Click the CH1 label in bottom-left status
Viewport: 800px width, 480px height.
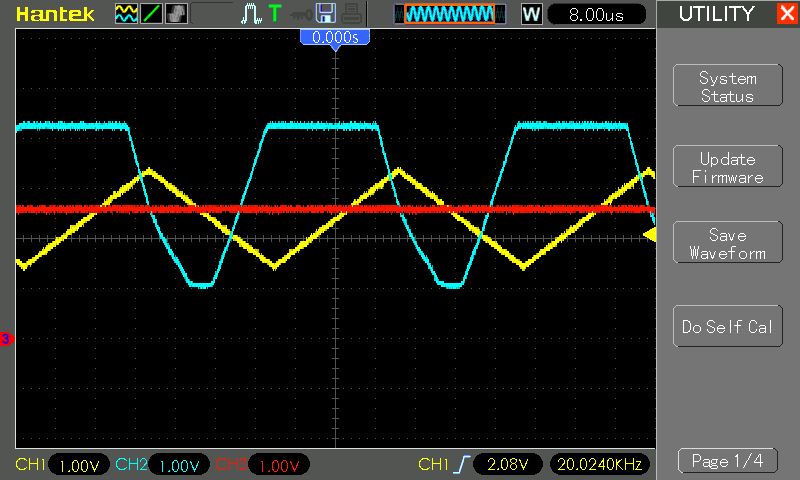pyautogui.click(x=31, y=464)
